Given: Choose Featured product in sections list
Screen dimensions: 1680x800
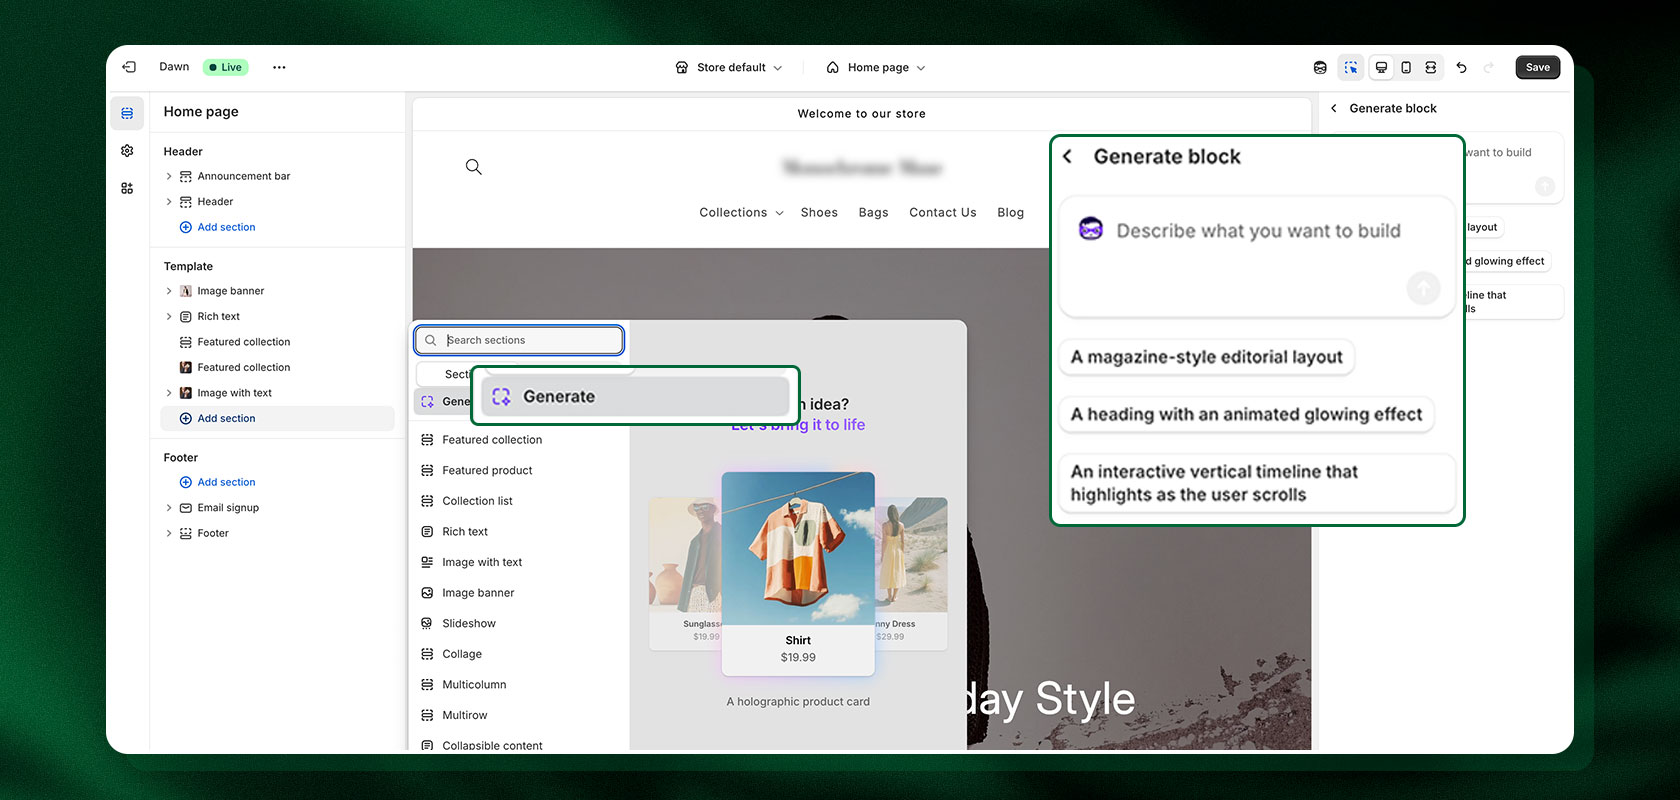Looking at the screenshot, I should coord(487,471).
